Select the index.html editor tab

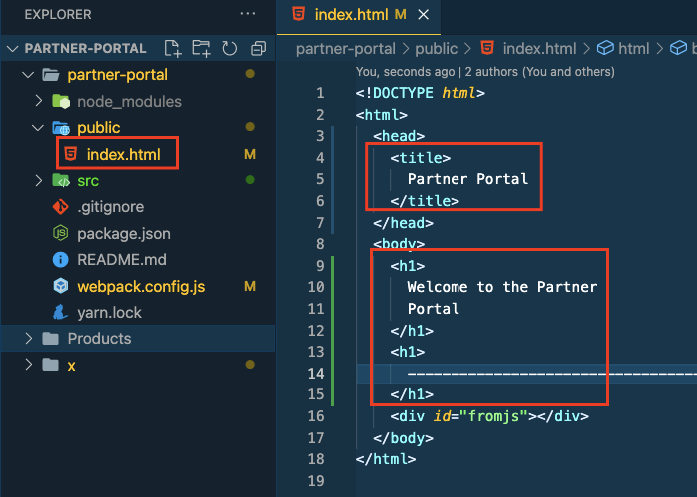click(359, 16)
